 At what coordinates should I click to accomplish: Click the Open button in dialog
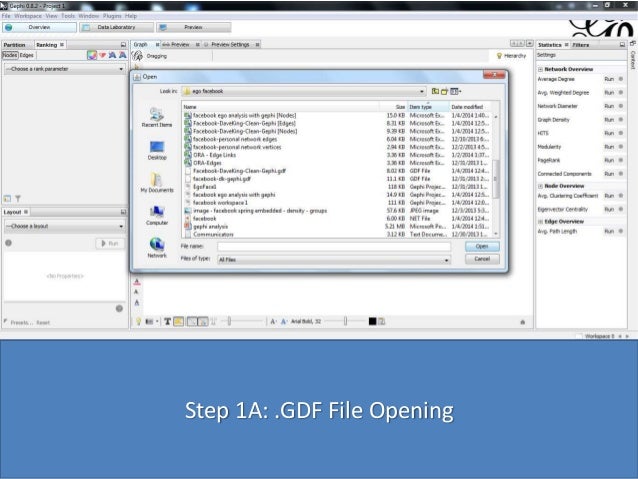482,246
